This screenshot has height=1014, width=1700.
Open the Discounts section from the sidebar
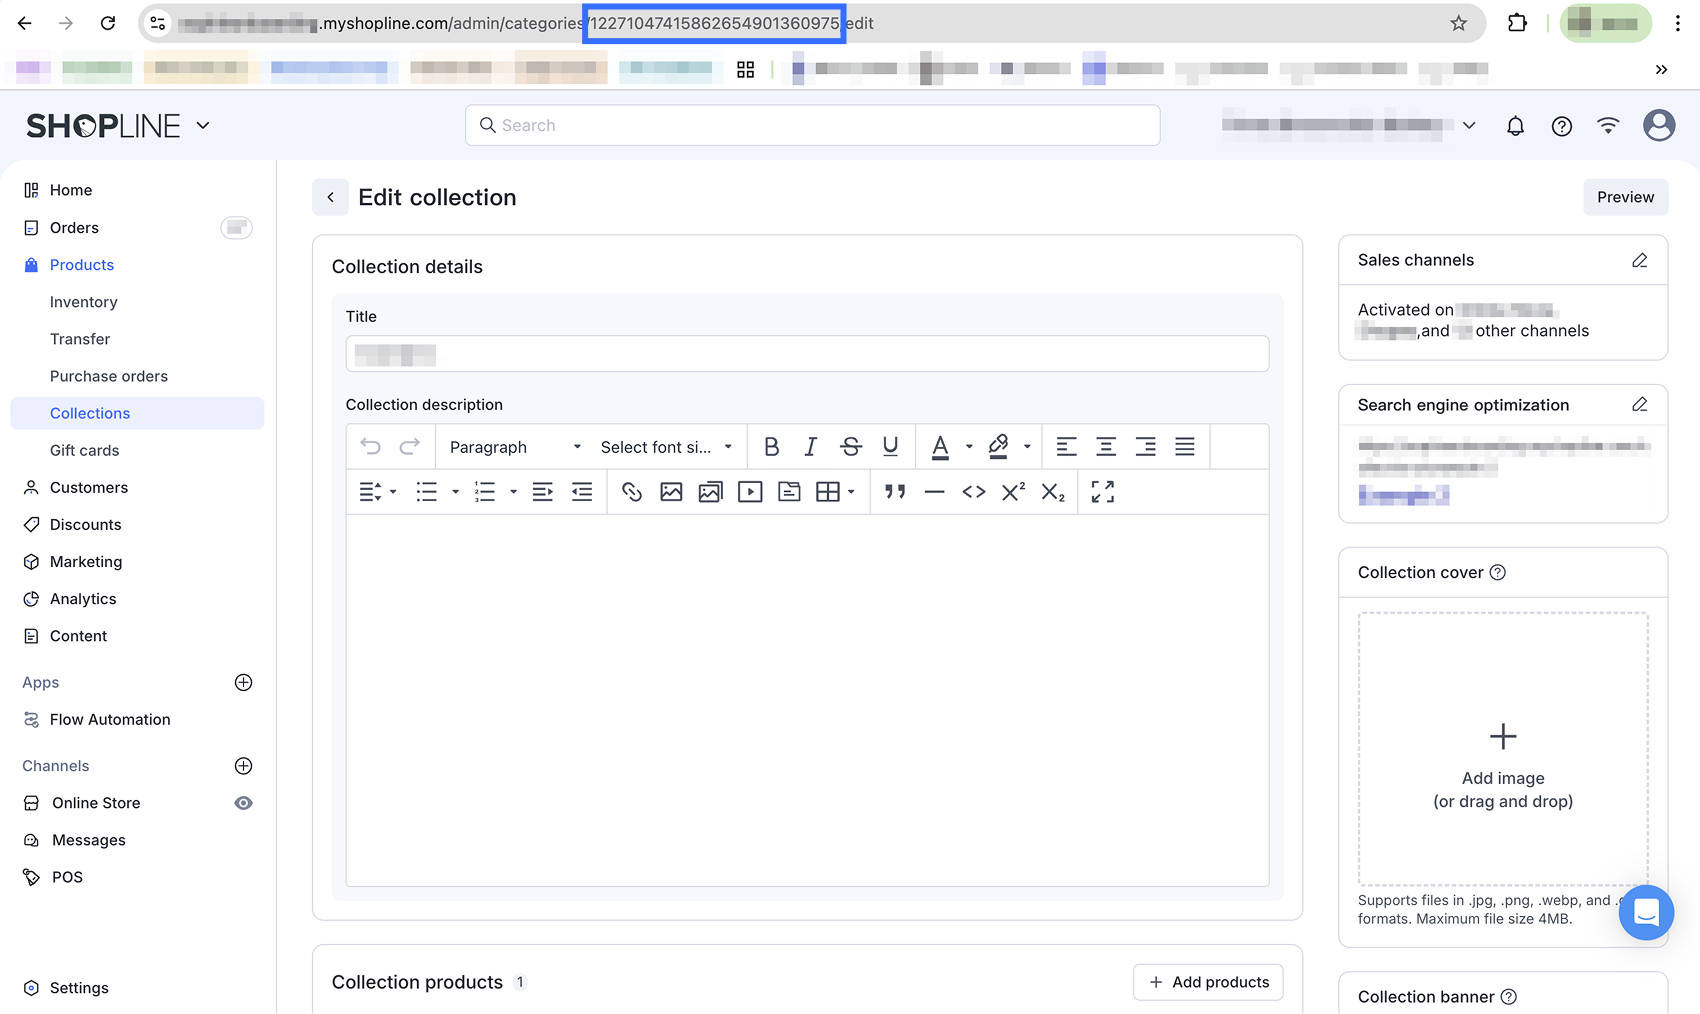pos(85,524)
